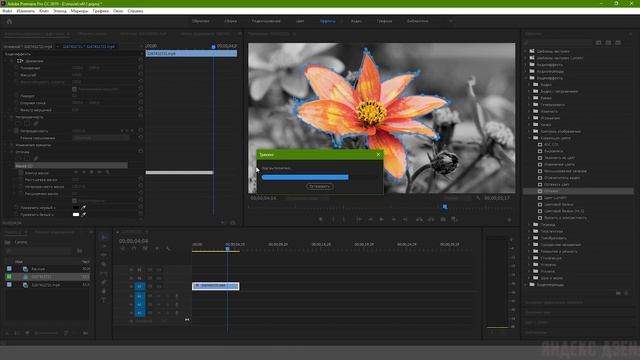This screenshot has height=360, width=640.
Task: Toggle V1 track targeting button
Action: (x=140, y=287)
